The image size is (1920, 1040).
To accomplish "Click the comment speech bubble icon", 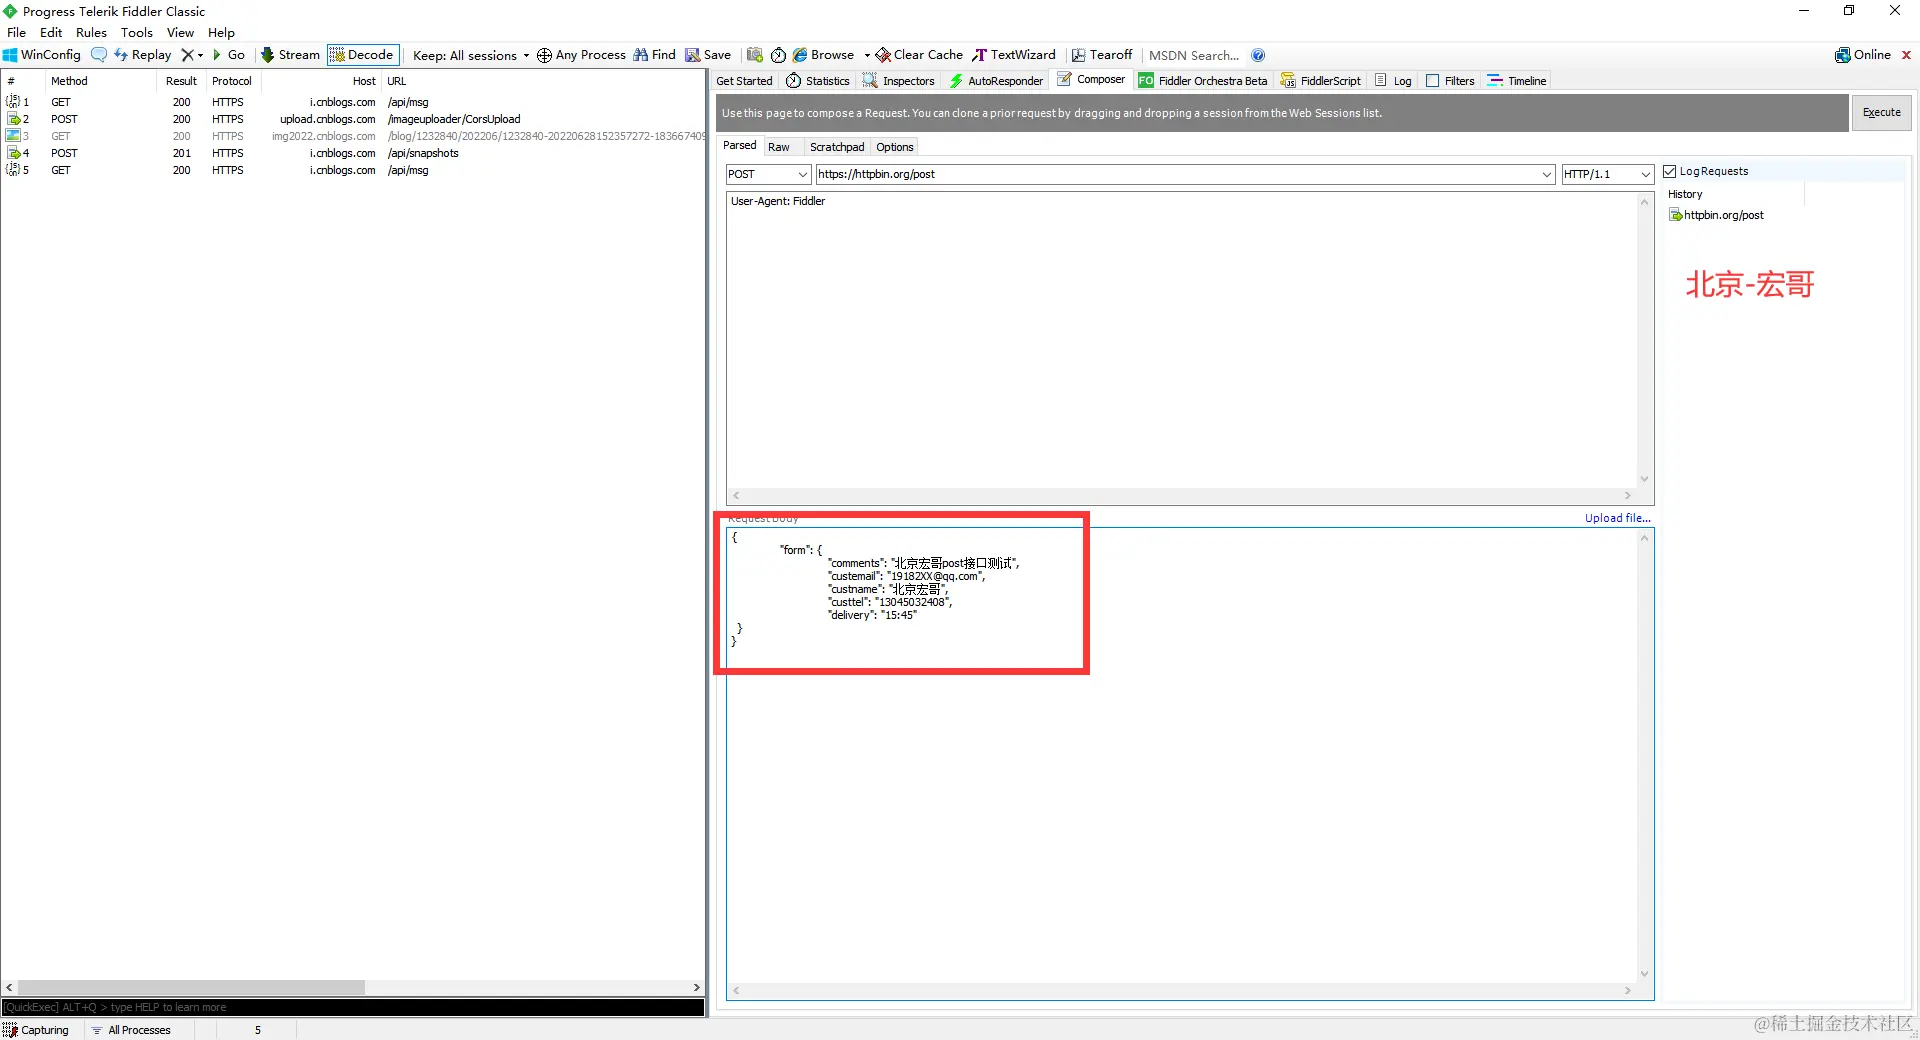I will (x=98, y=55).
